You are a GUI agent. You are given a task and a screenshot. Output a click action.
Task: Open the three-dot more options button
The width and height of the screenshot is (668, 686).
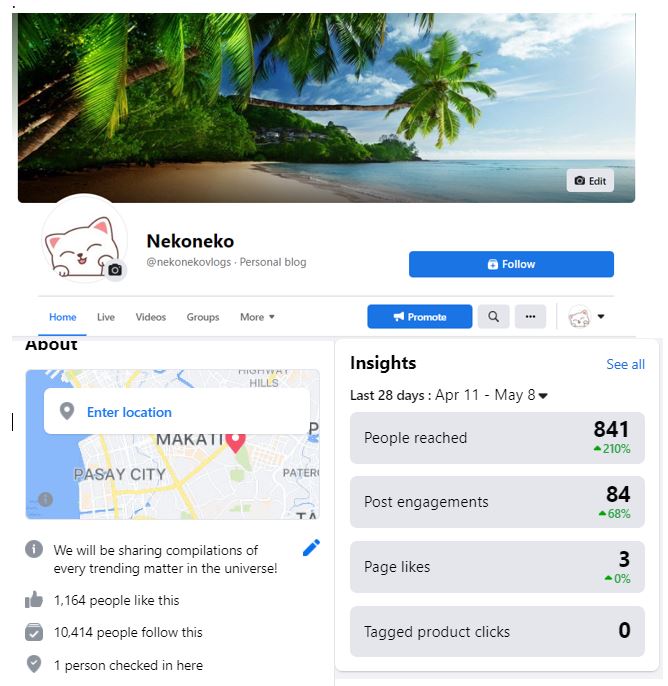coord(530,317)
